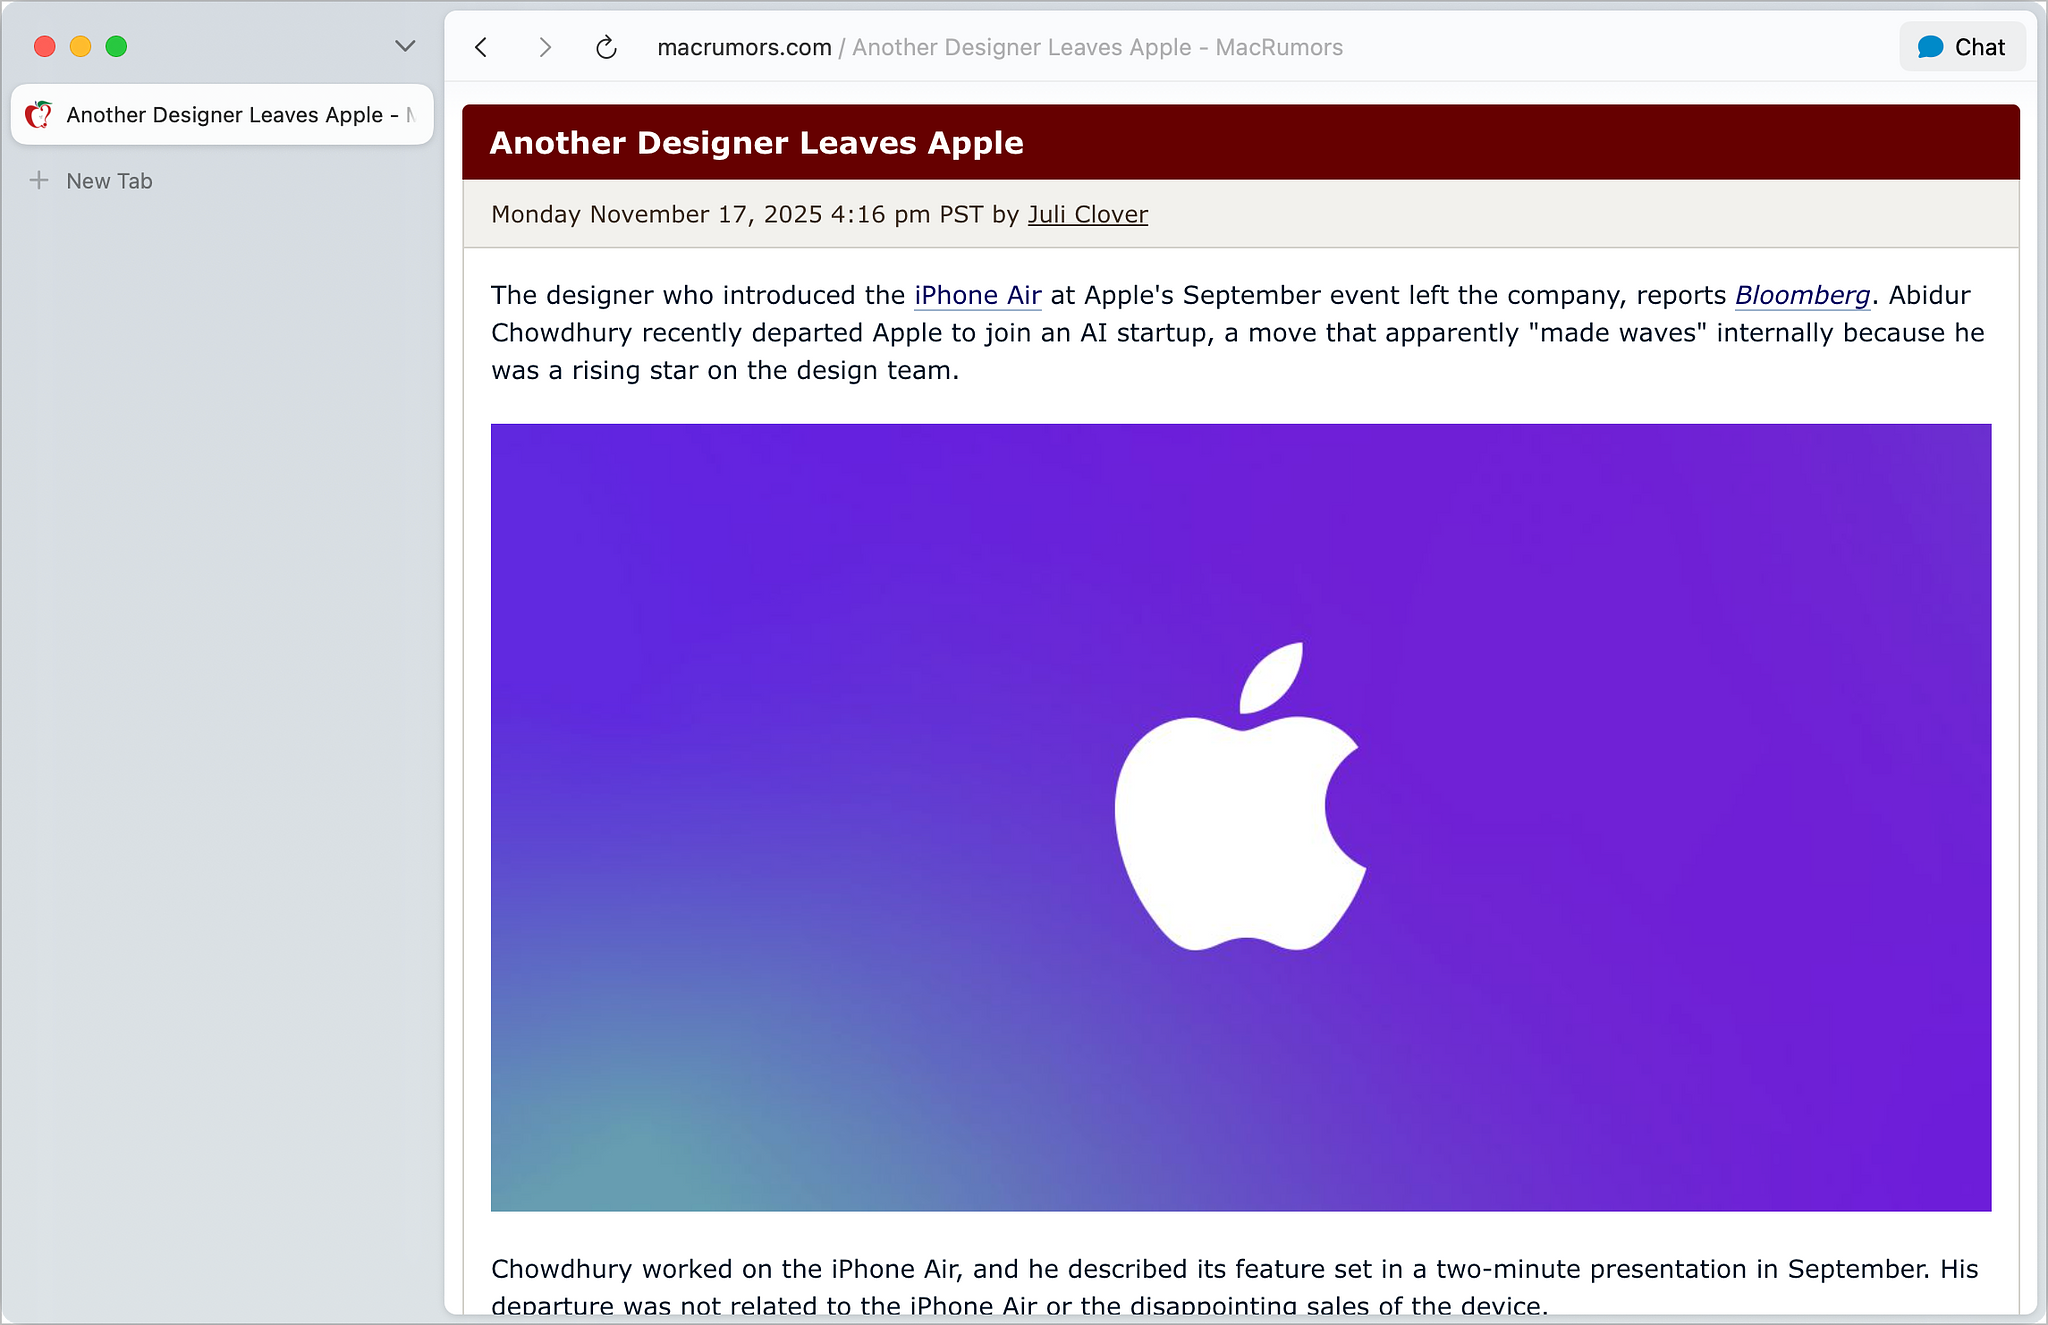Toggle full screen with the green button
Viewport: 2048px width, 1325px height.
(x=116, y=46)
